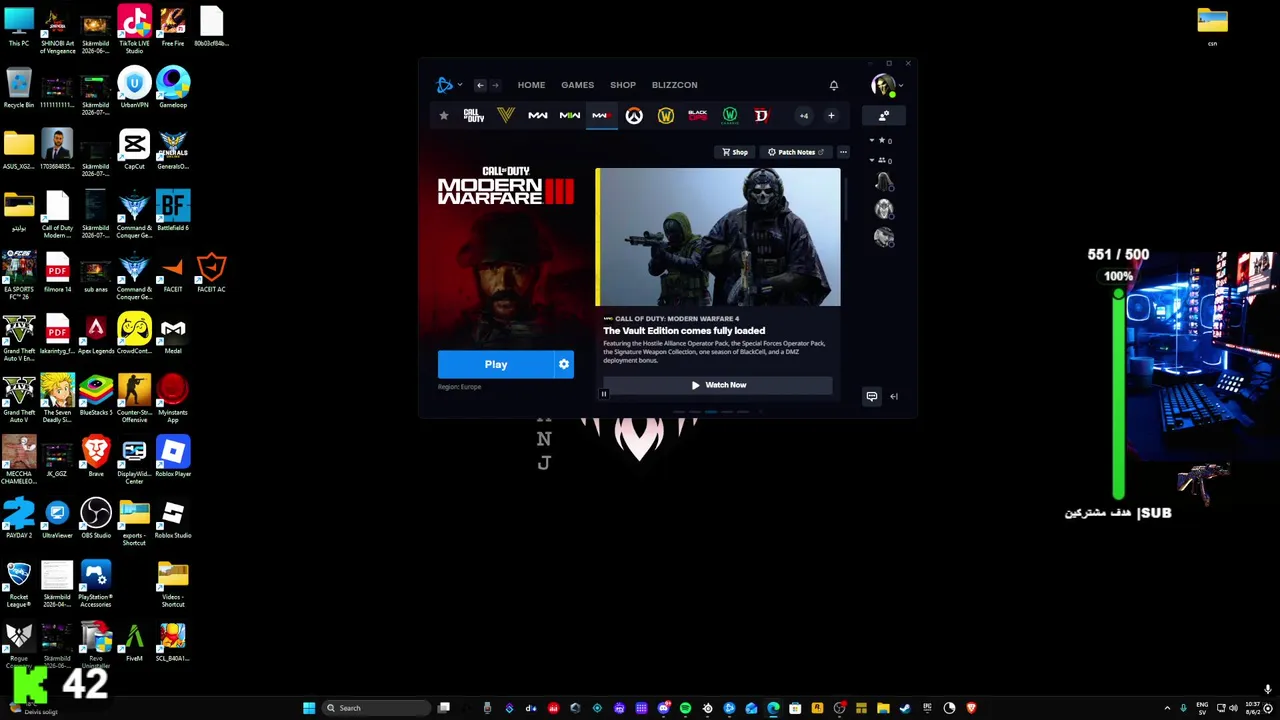1280x720 pixels.
Task: Click the favorites star in game bar
Action: (444, 116)
